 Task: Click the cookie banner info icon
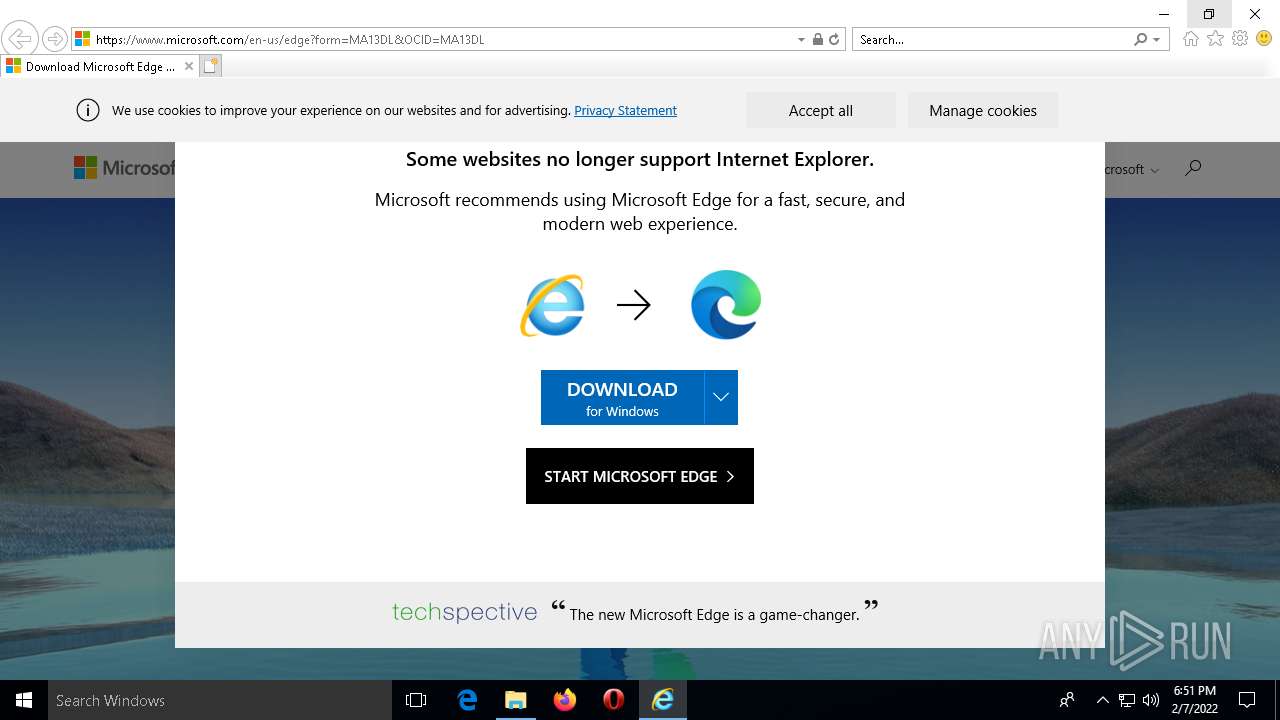coord(88,111)
